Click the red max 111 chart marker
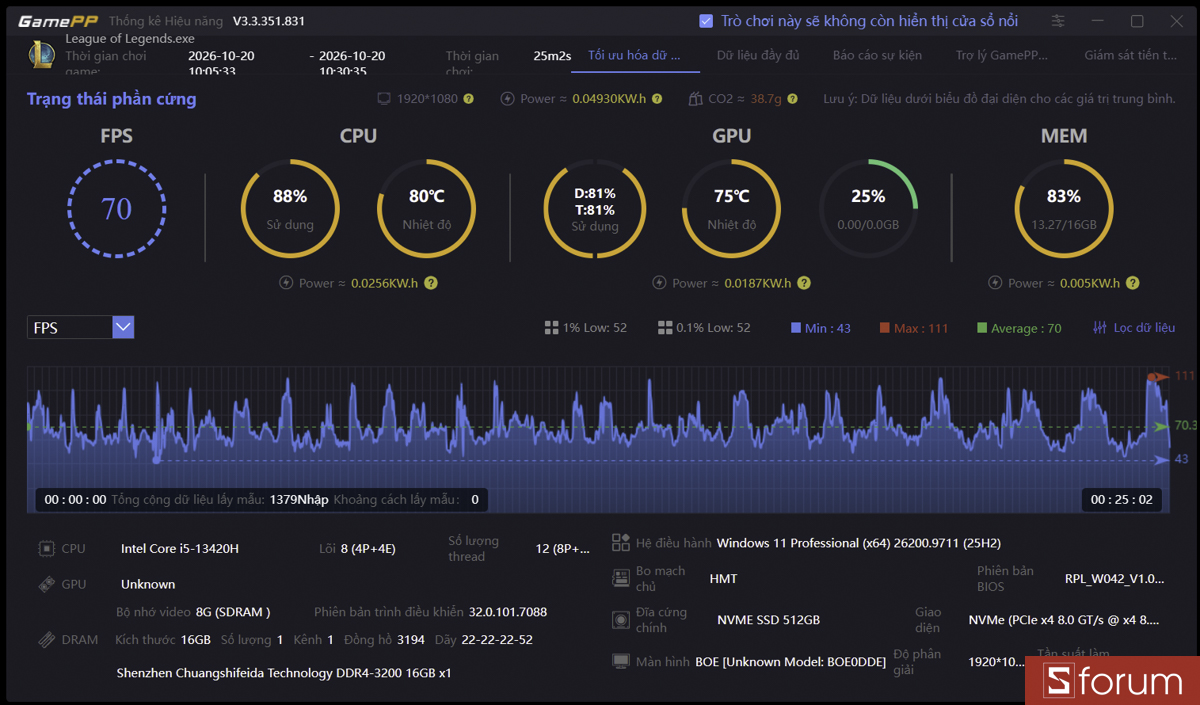1200x705 pixels. 1157,377
